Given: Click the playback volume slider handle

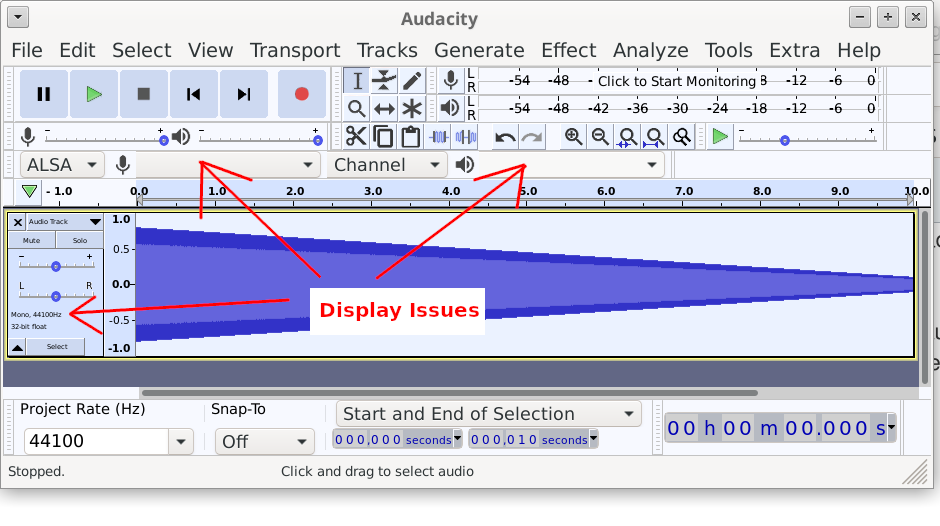Looking at the screenshot, I should [x=318, y=140].
